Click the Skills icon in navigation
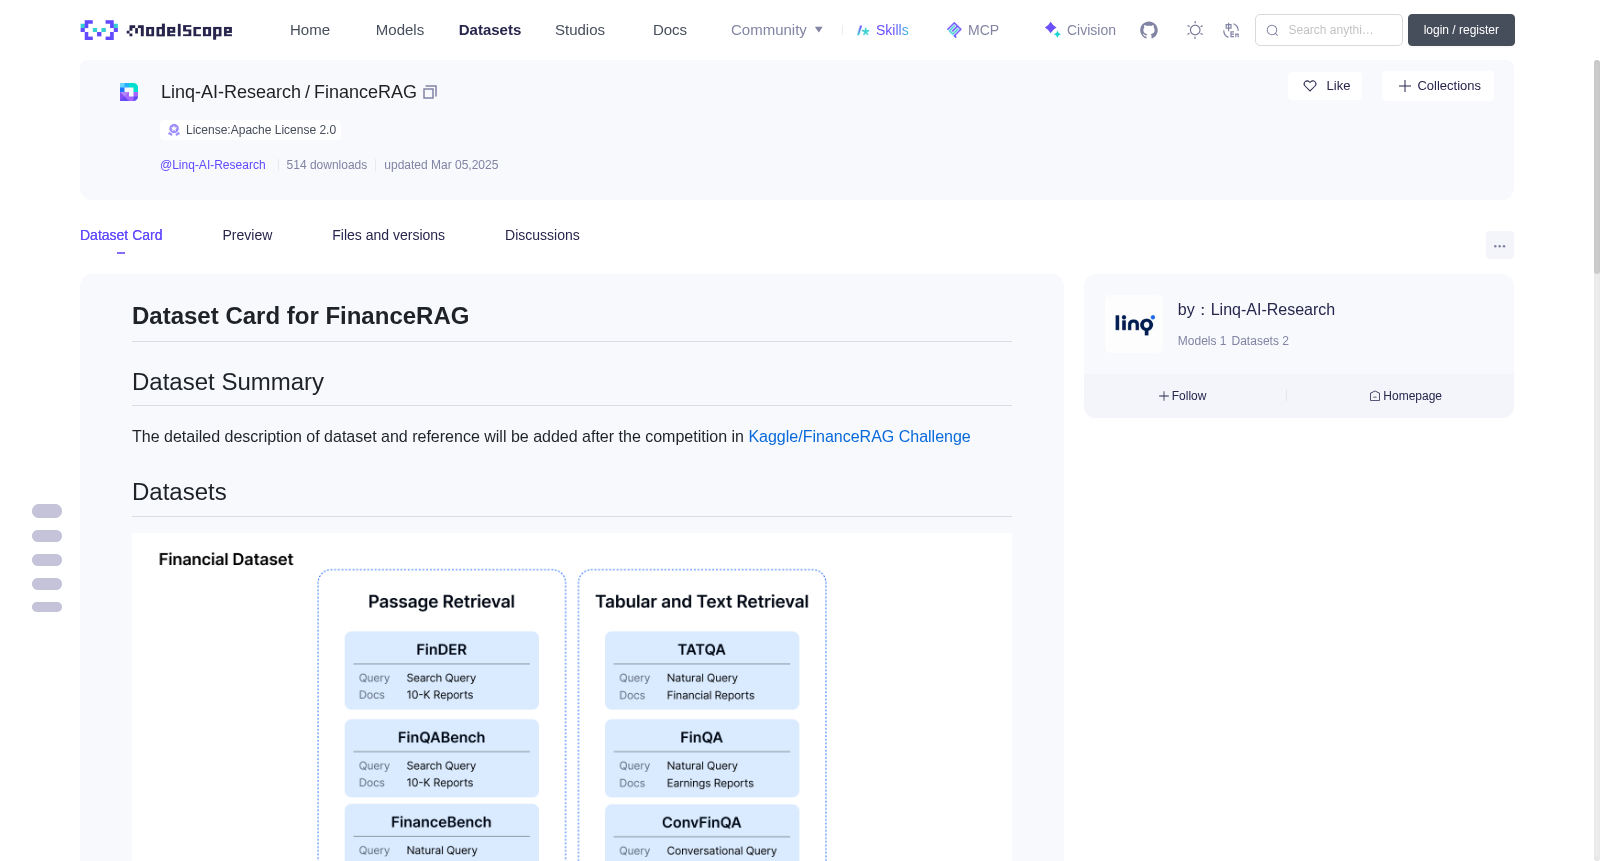This screenshot has height=861, width=1600. 863,30
